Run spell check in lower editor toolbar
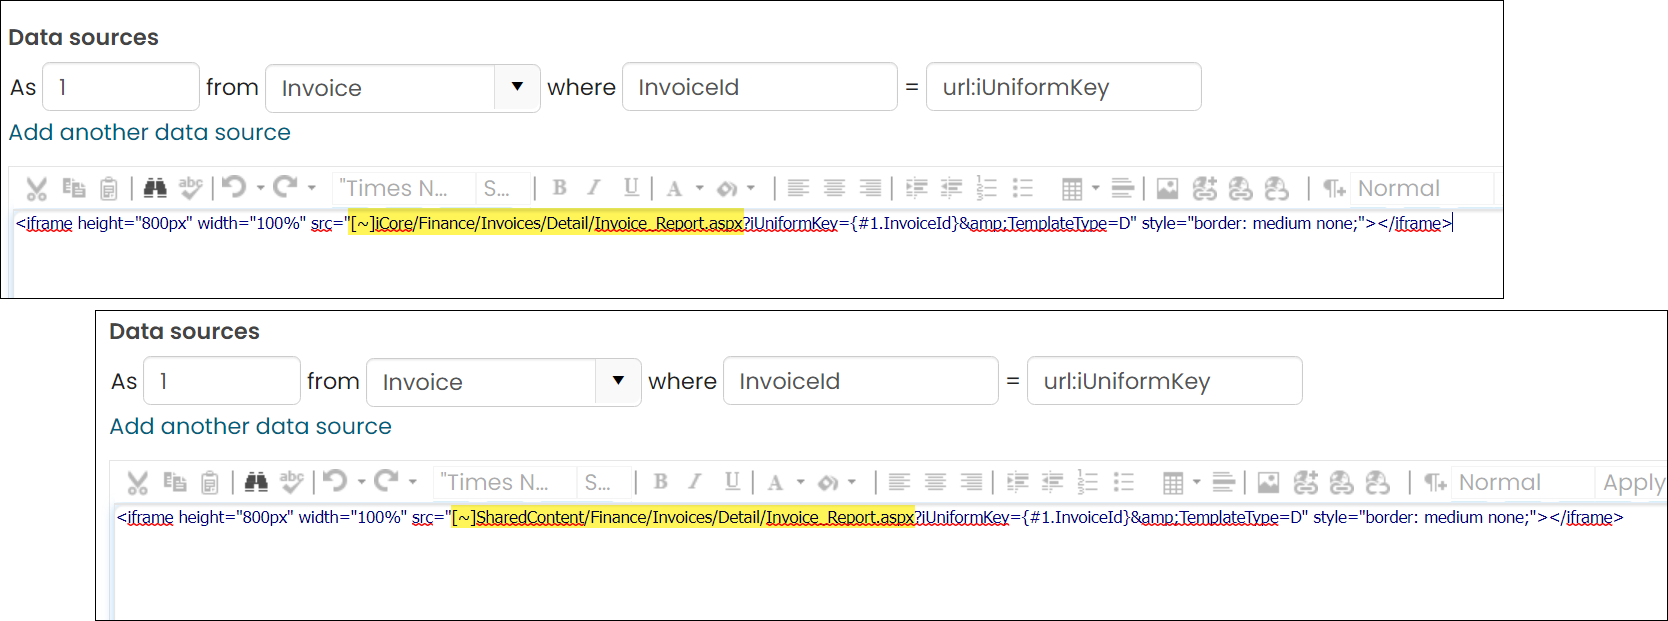The width and height of the screenshot is (1668, 621). coord(291,481)
